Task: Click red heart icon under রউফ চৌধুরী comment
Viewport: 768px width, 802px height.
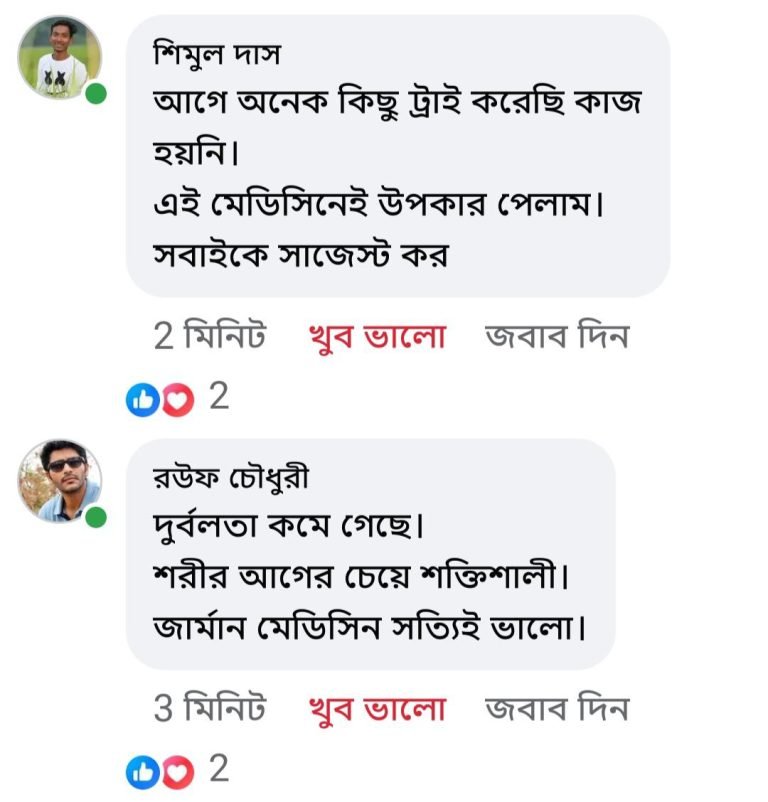Action: pyautogui.click(x=176, y=772)
